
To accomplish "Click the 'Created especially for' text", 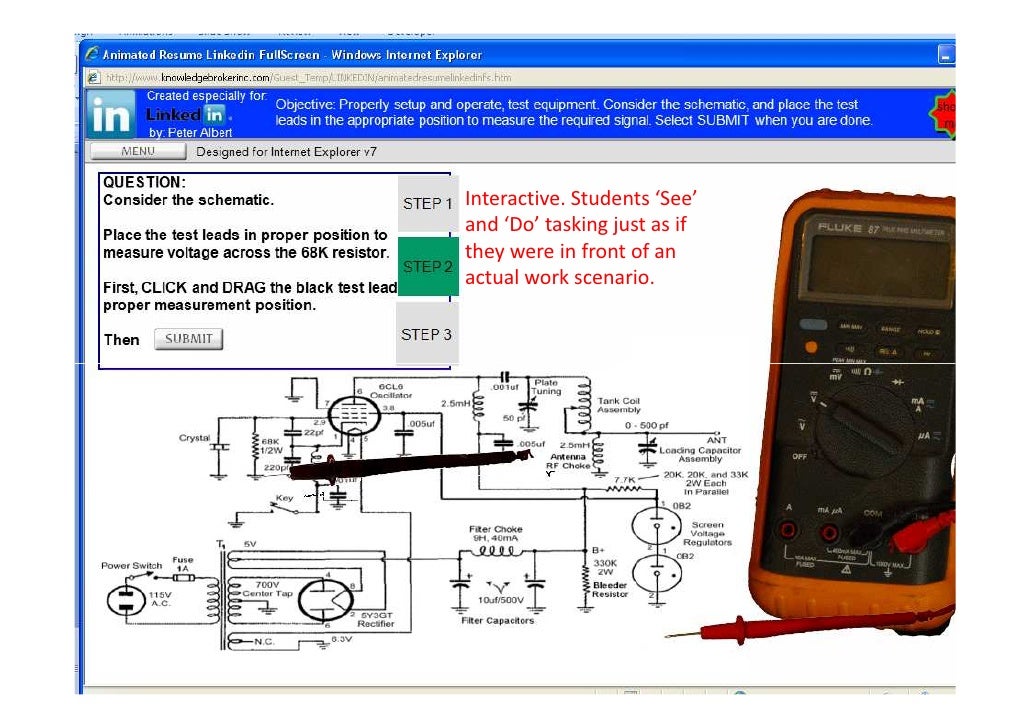I will 206,96.
